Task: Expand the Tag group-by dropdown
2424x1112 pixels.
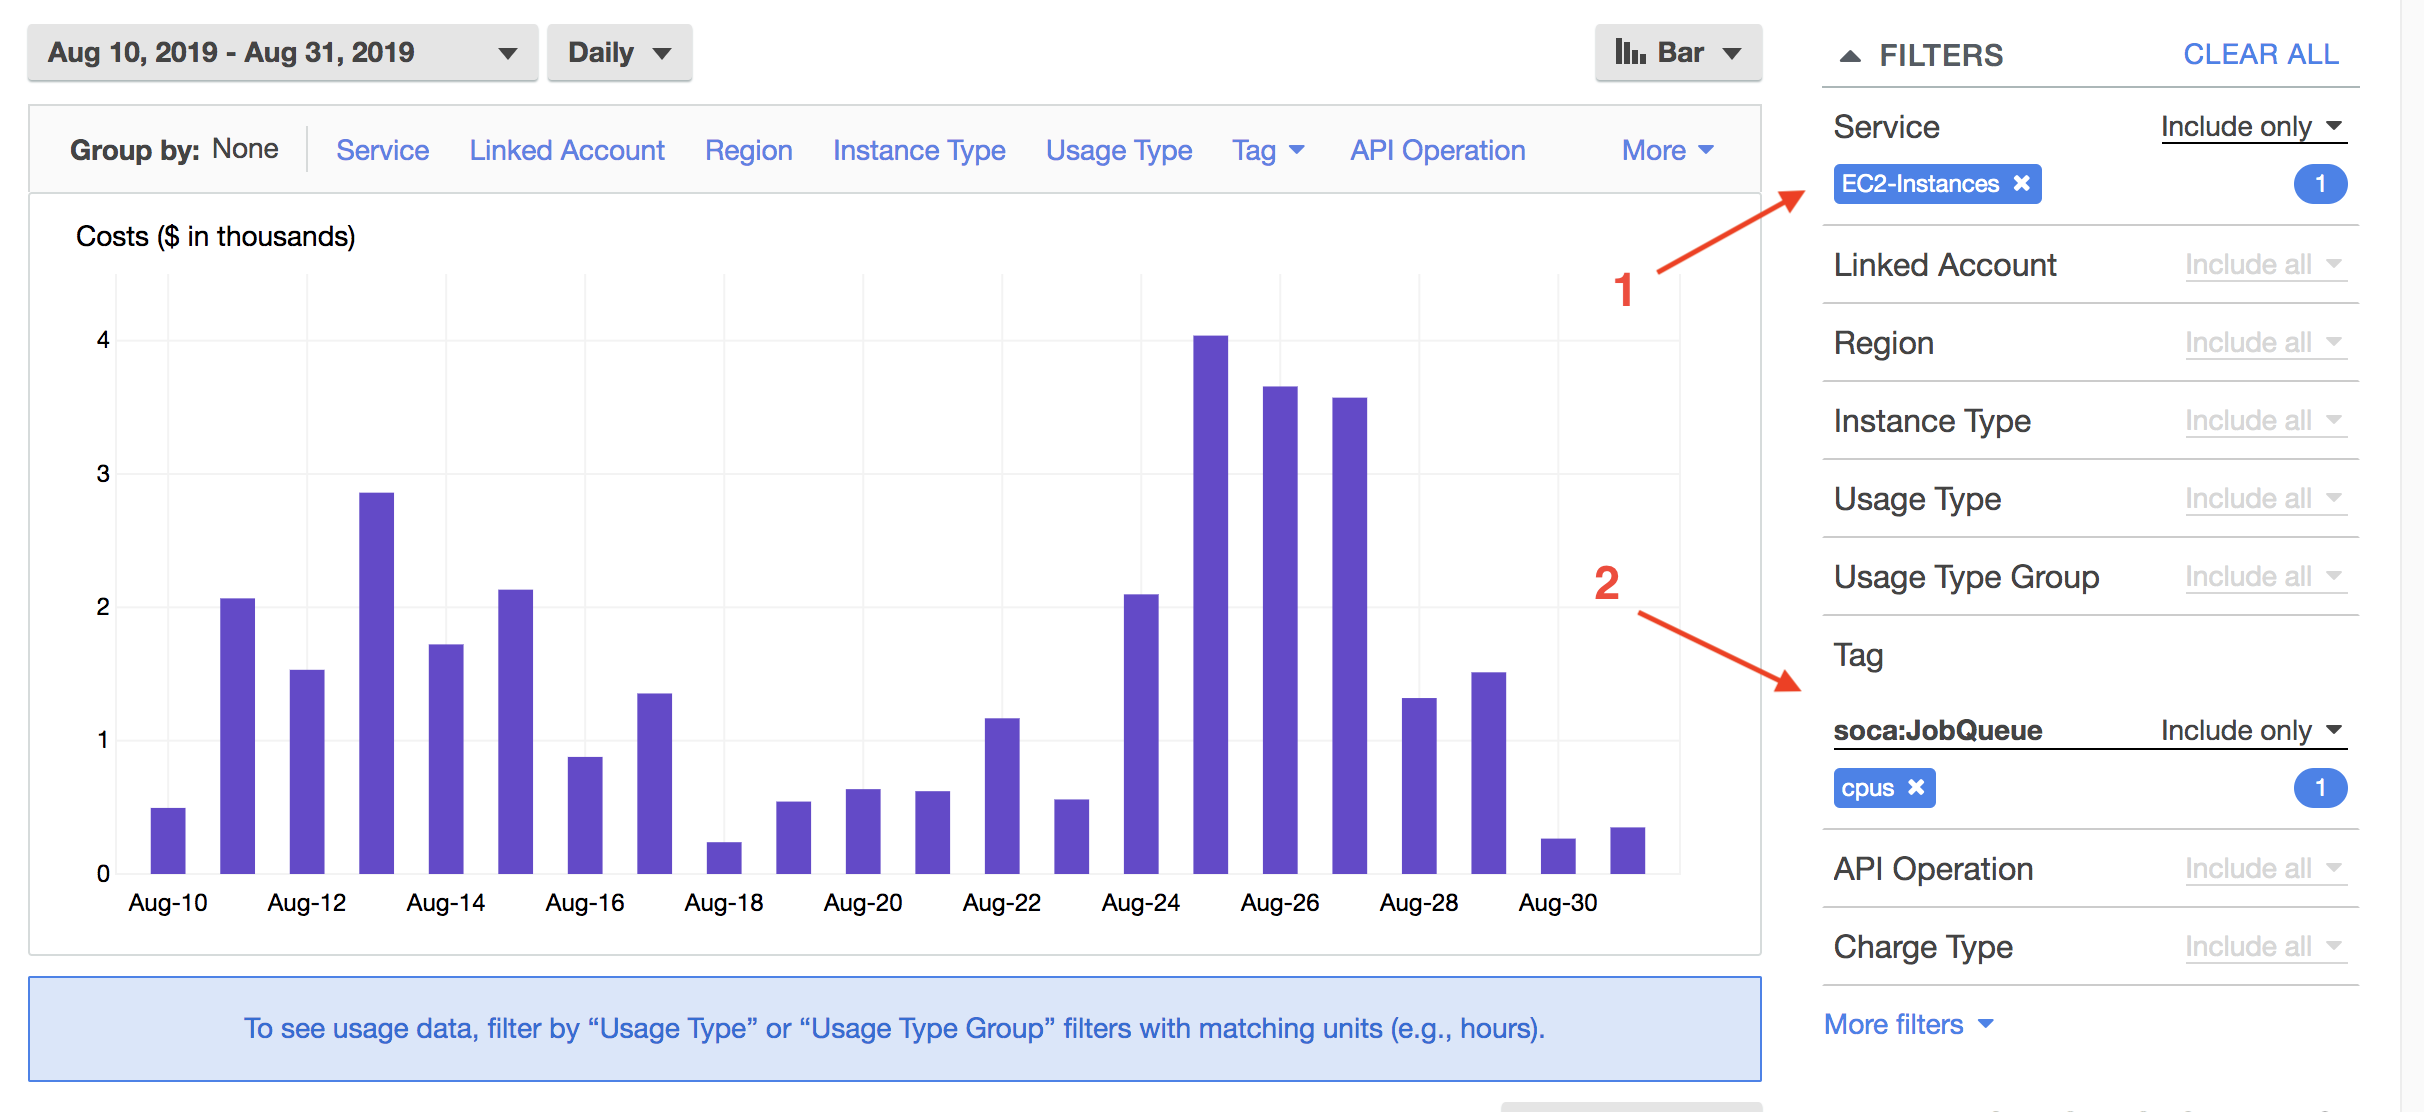Action: (x=1268, y=150)
